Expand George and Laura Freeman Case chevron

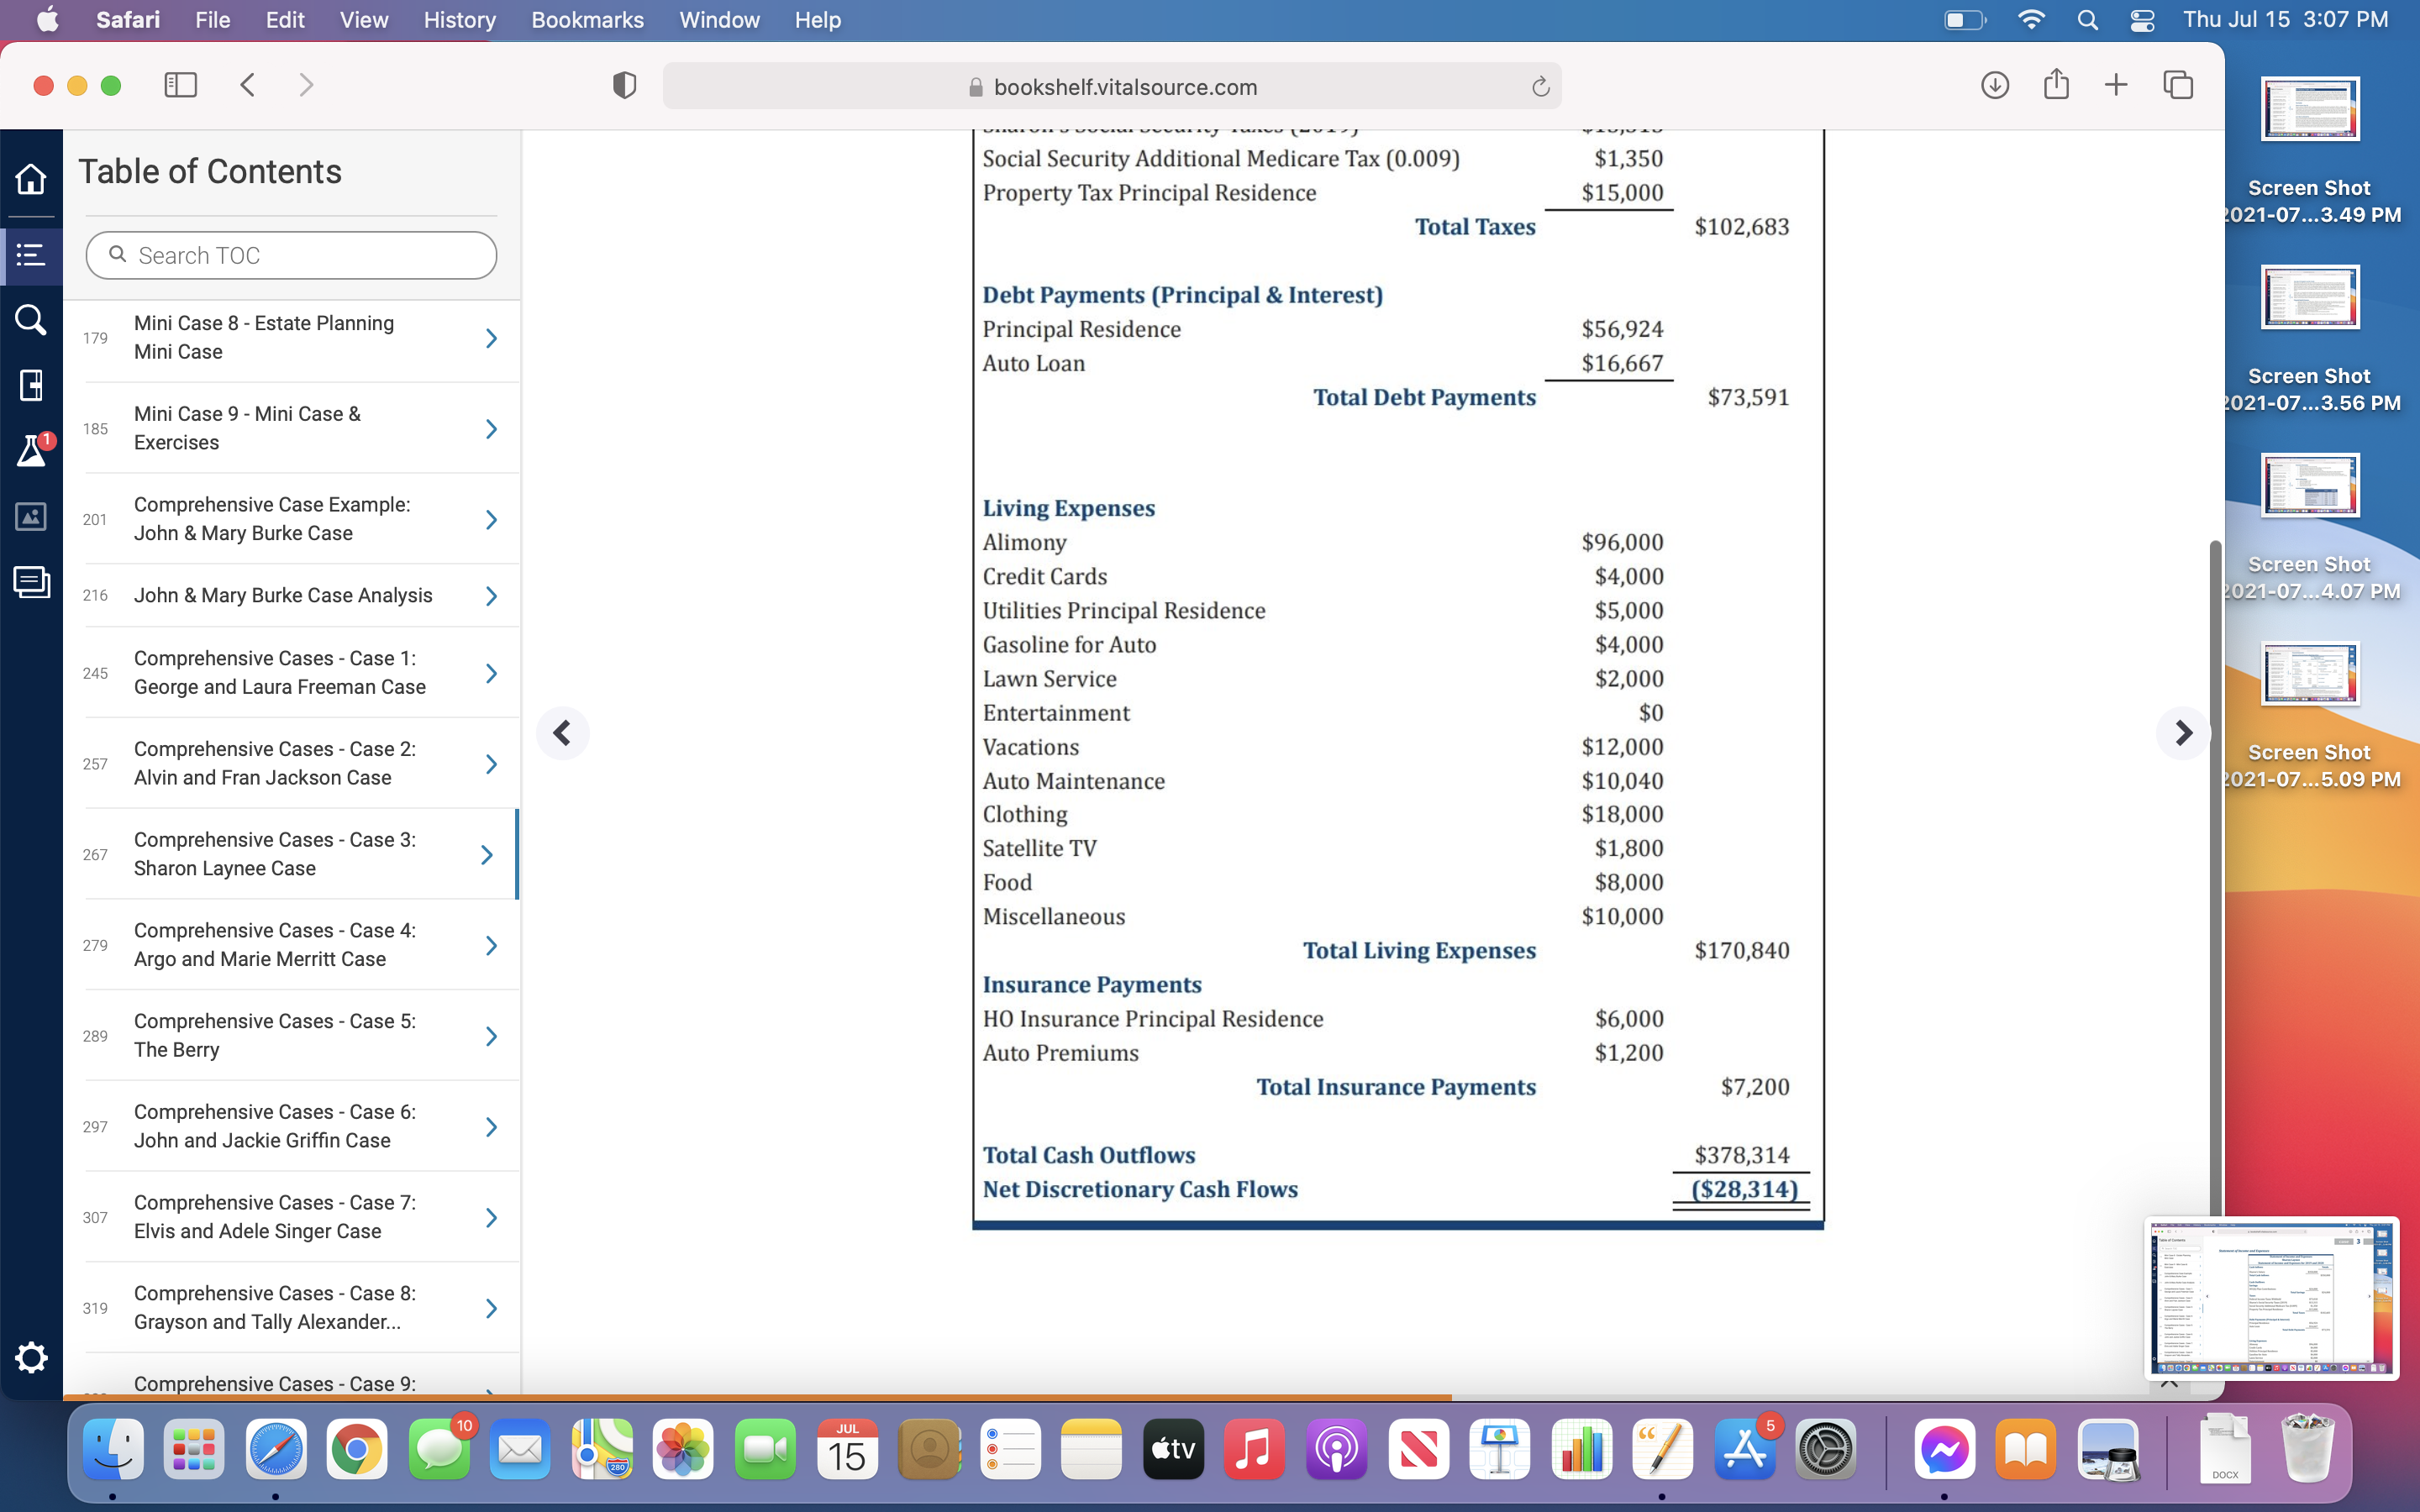coord(491,673)
